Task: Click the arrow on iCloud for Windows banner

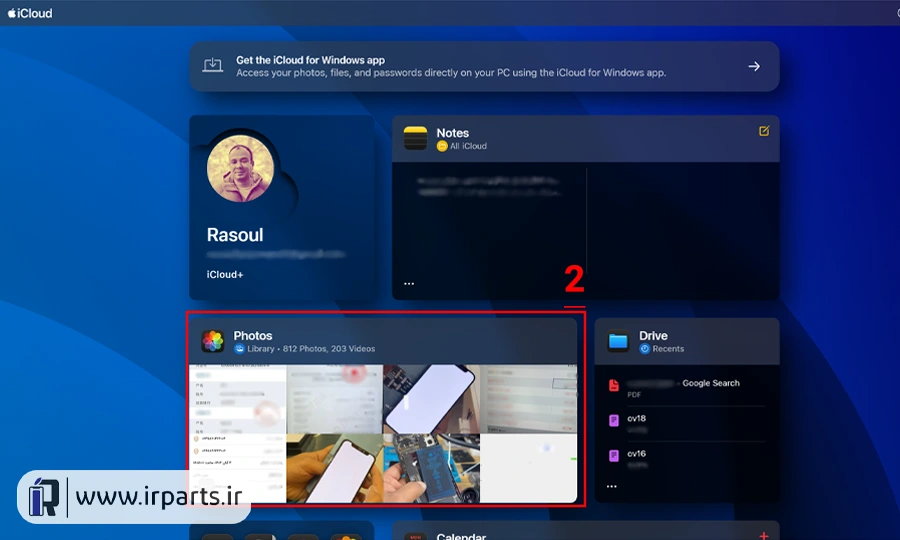Action: point(754,67)
